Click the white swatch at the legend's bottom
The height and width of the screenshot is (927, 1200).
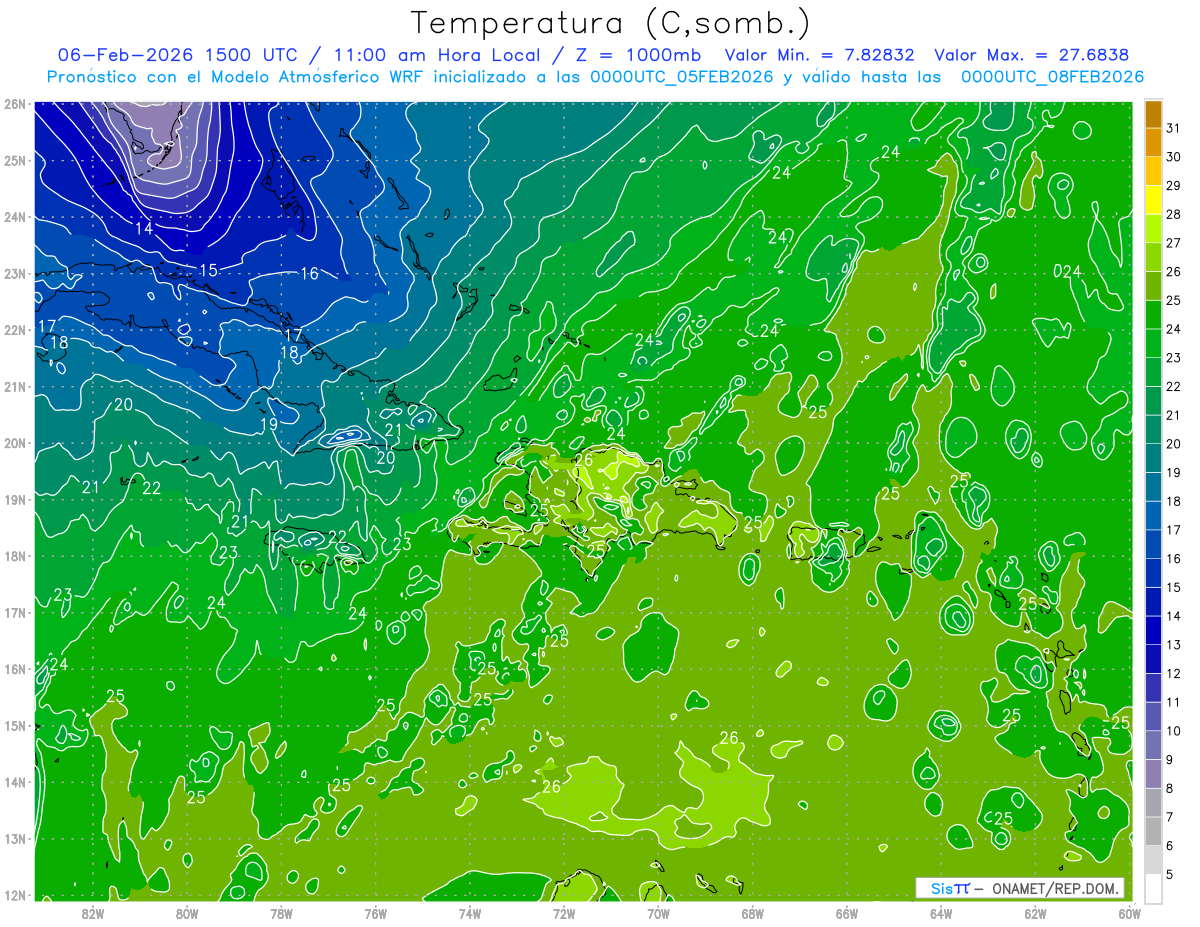point(1153,887)
